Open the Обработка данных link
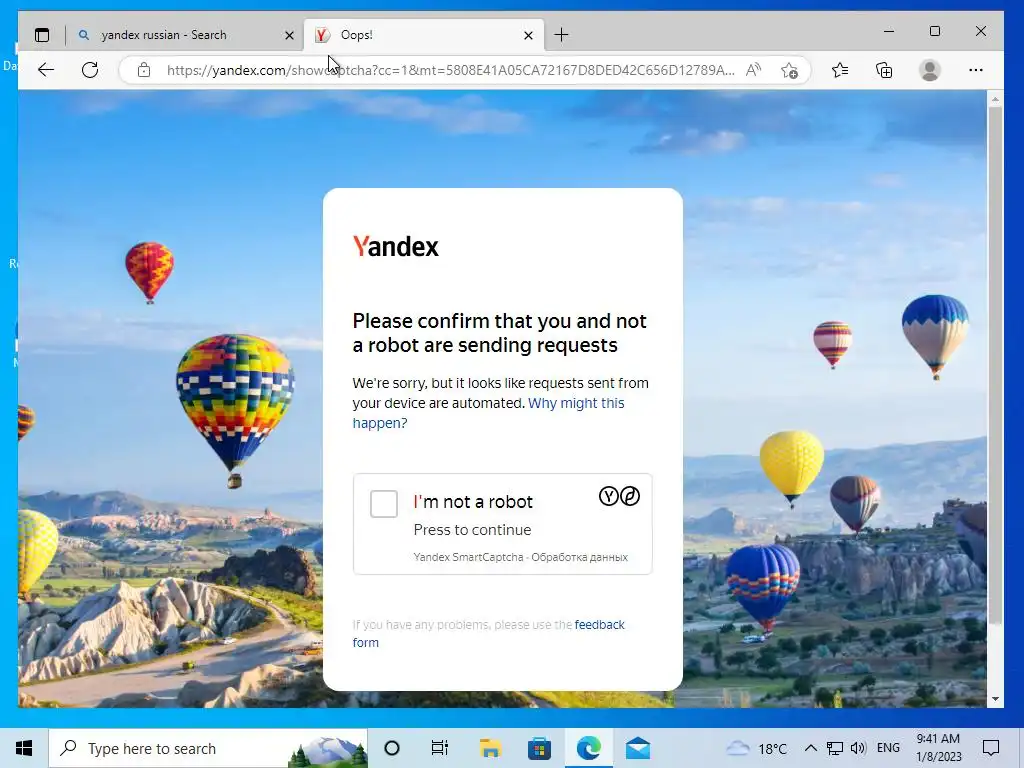Viewport: 1024px width, 768px height. 579,557
